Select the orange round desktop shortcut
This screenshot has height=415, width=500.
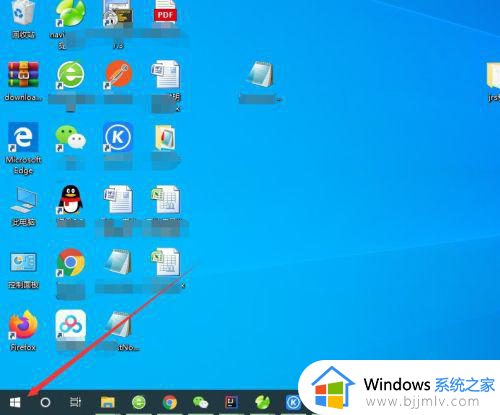point(118,75)
